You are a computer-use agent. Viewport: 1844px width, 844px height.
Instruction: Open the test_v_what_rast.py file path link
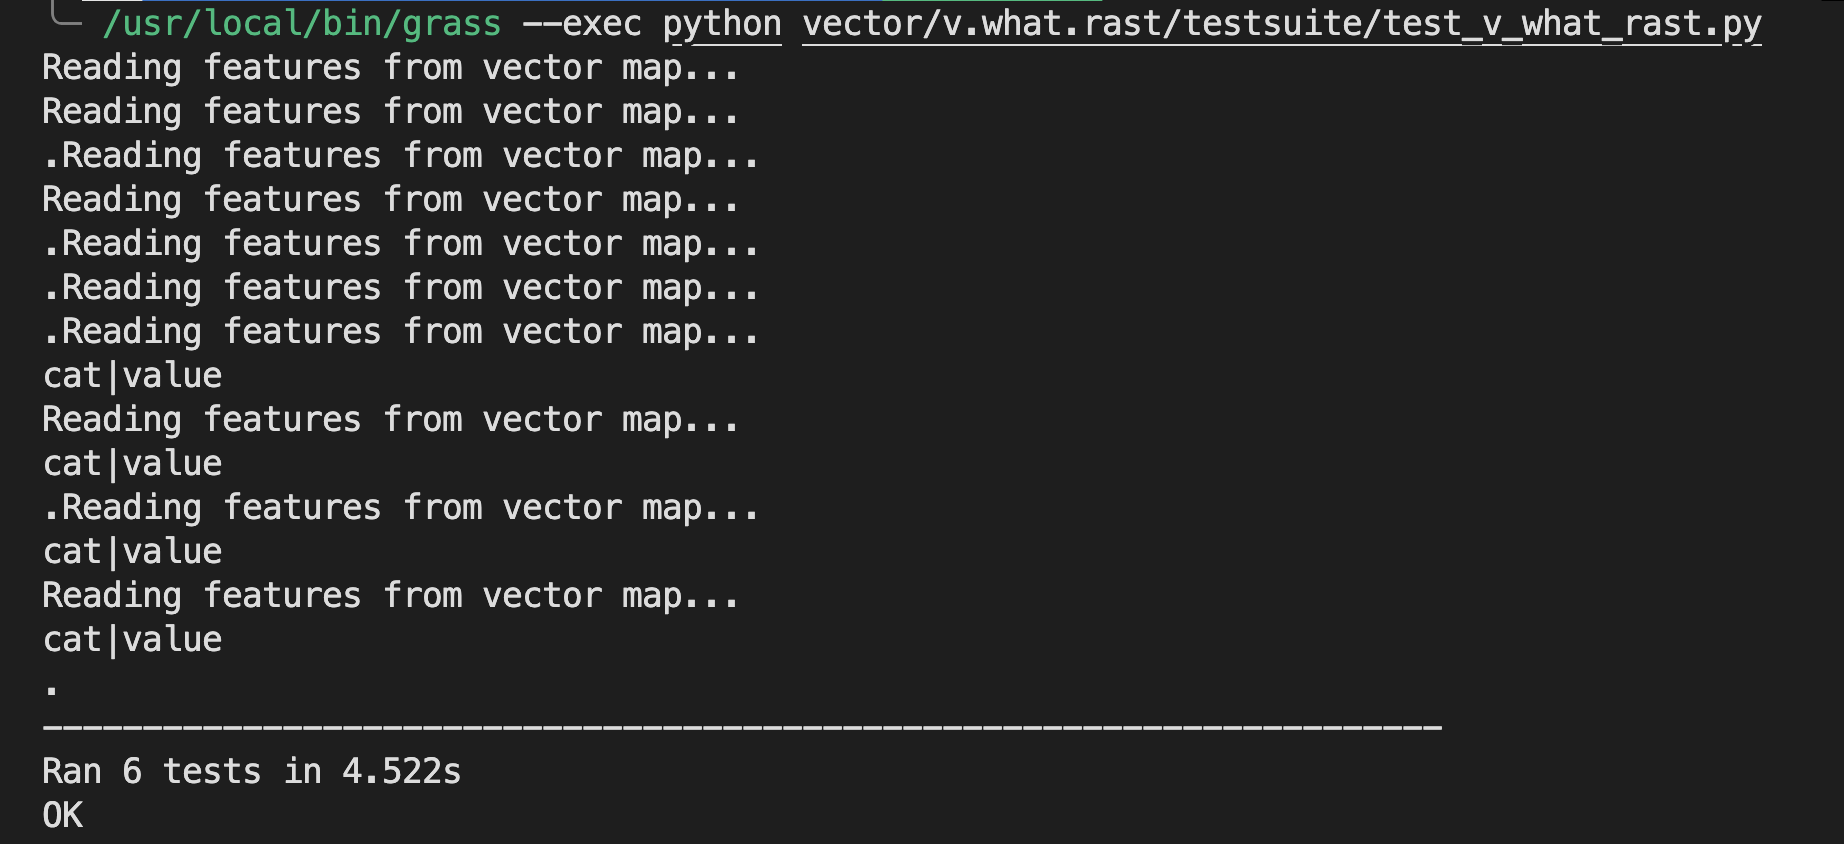[x=1281, y=23]
